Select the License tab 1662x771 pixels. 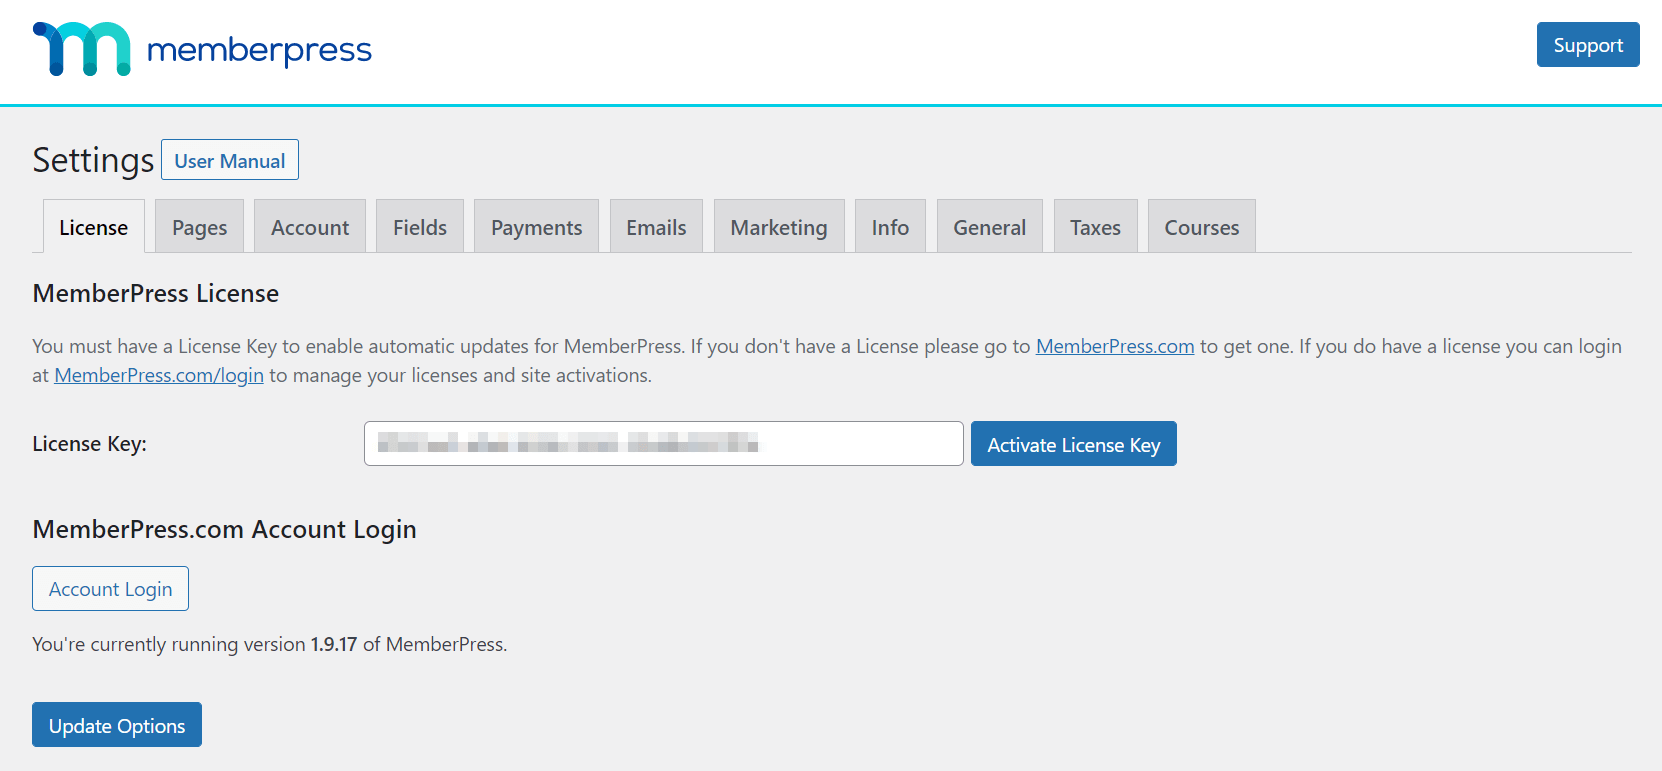[x=94, y=227]
